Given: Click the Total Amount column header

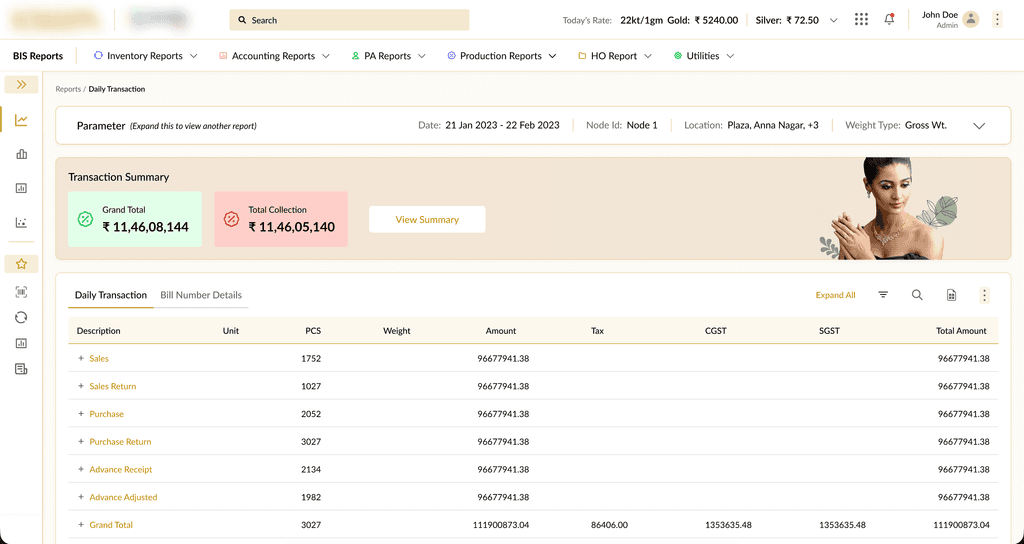Looking at the screenshot, I should tap(961, 331).
